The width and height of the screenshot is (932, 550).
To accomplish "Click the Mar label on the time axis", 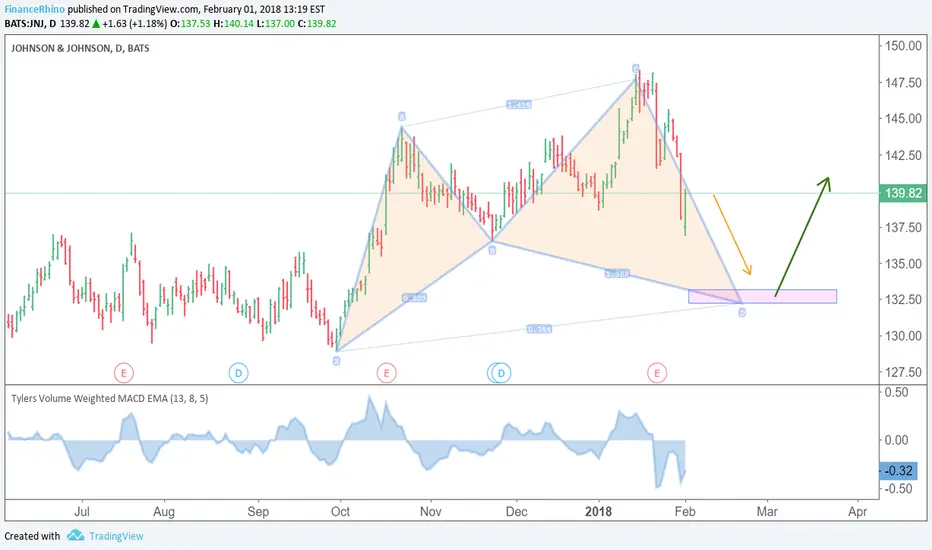I will [767, 511].
